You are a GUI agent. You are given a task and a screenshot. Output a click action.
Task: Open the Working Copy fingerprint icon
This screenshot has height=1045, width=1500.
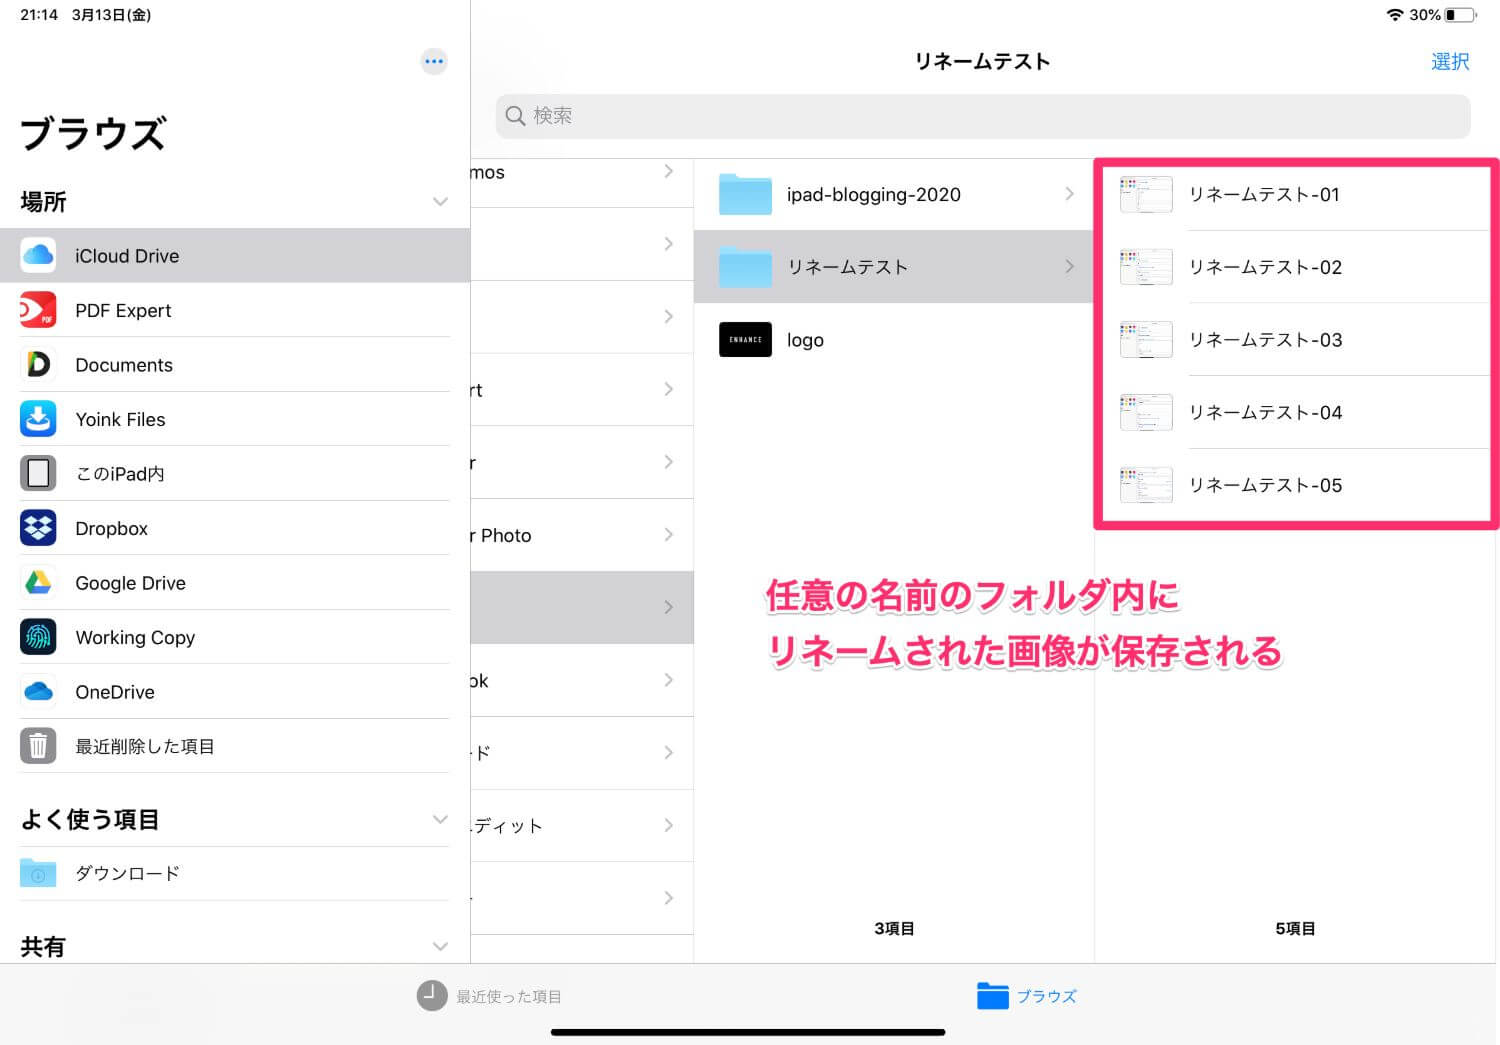point(38,637)
